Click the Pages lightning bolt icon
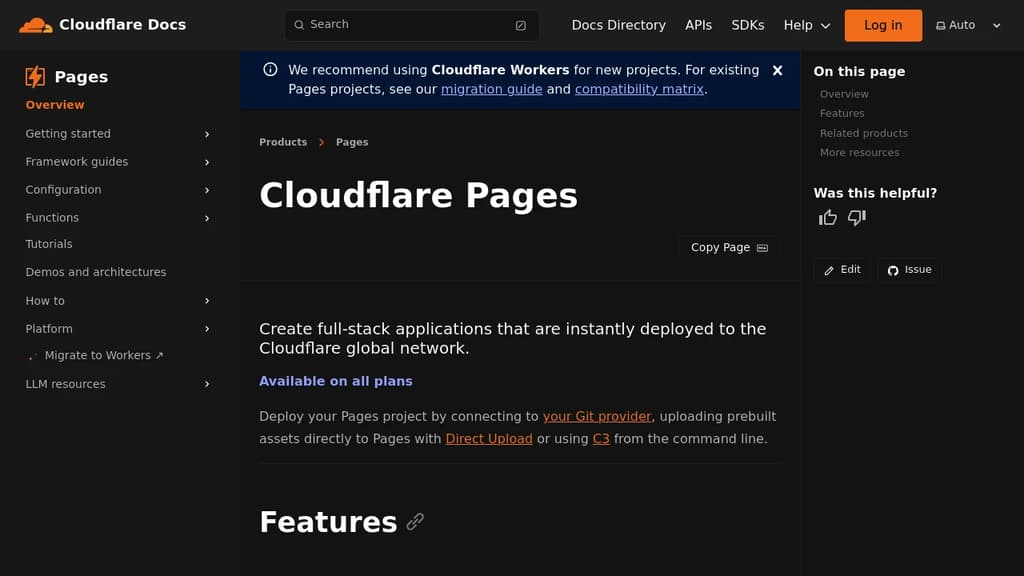The width and height of the screenshot is (1024, 576). 35,76
